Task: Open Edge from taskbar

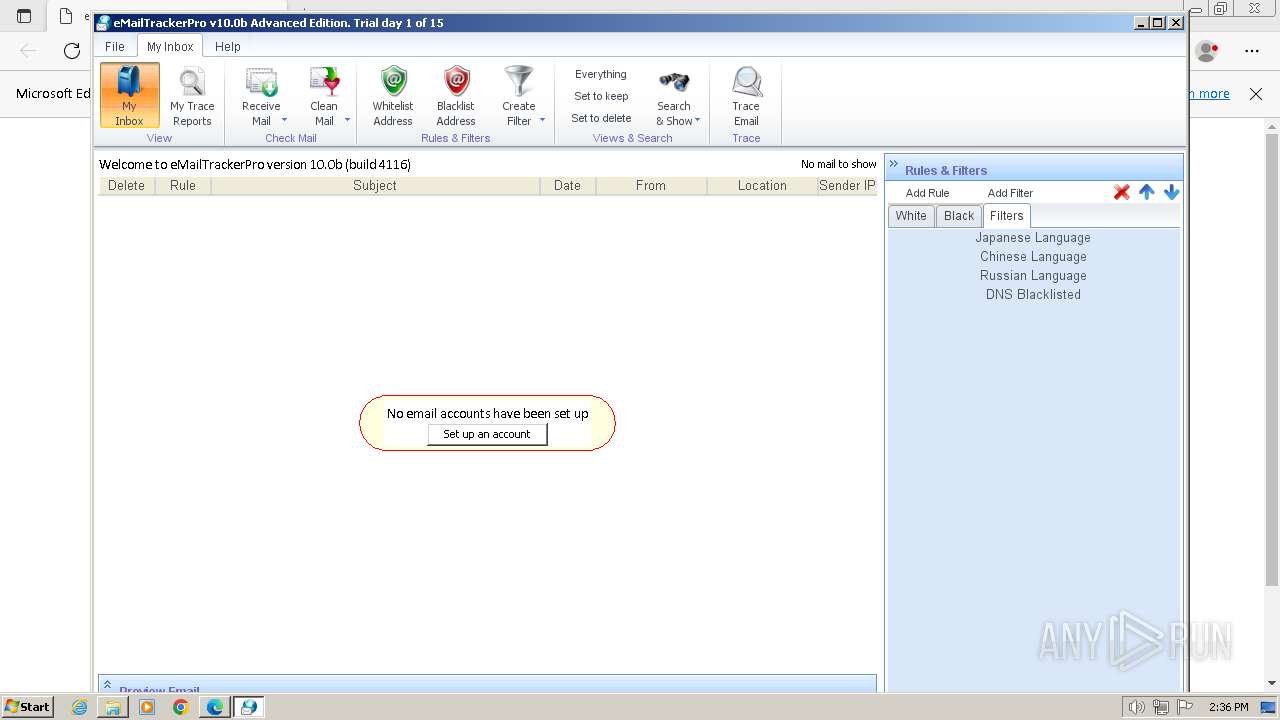Action: (x=214, y=707)
